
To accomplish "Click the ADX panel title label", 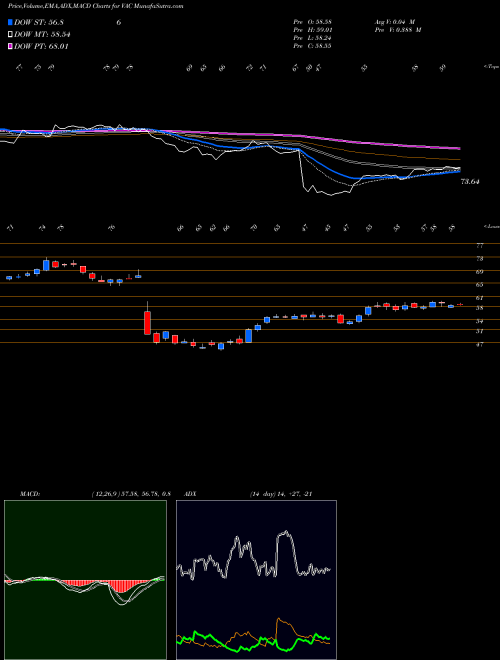I will pos(191,494).
